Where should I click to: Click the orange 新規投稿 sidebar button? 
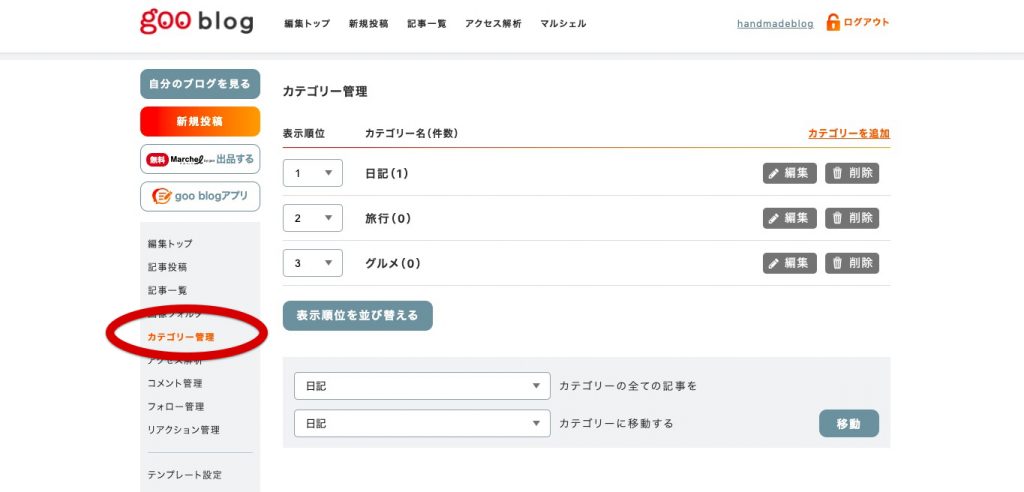click(x=200, y=122)
